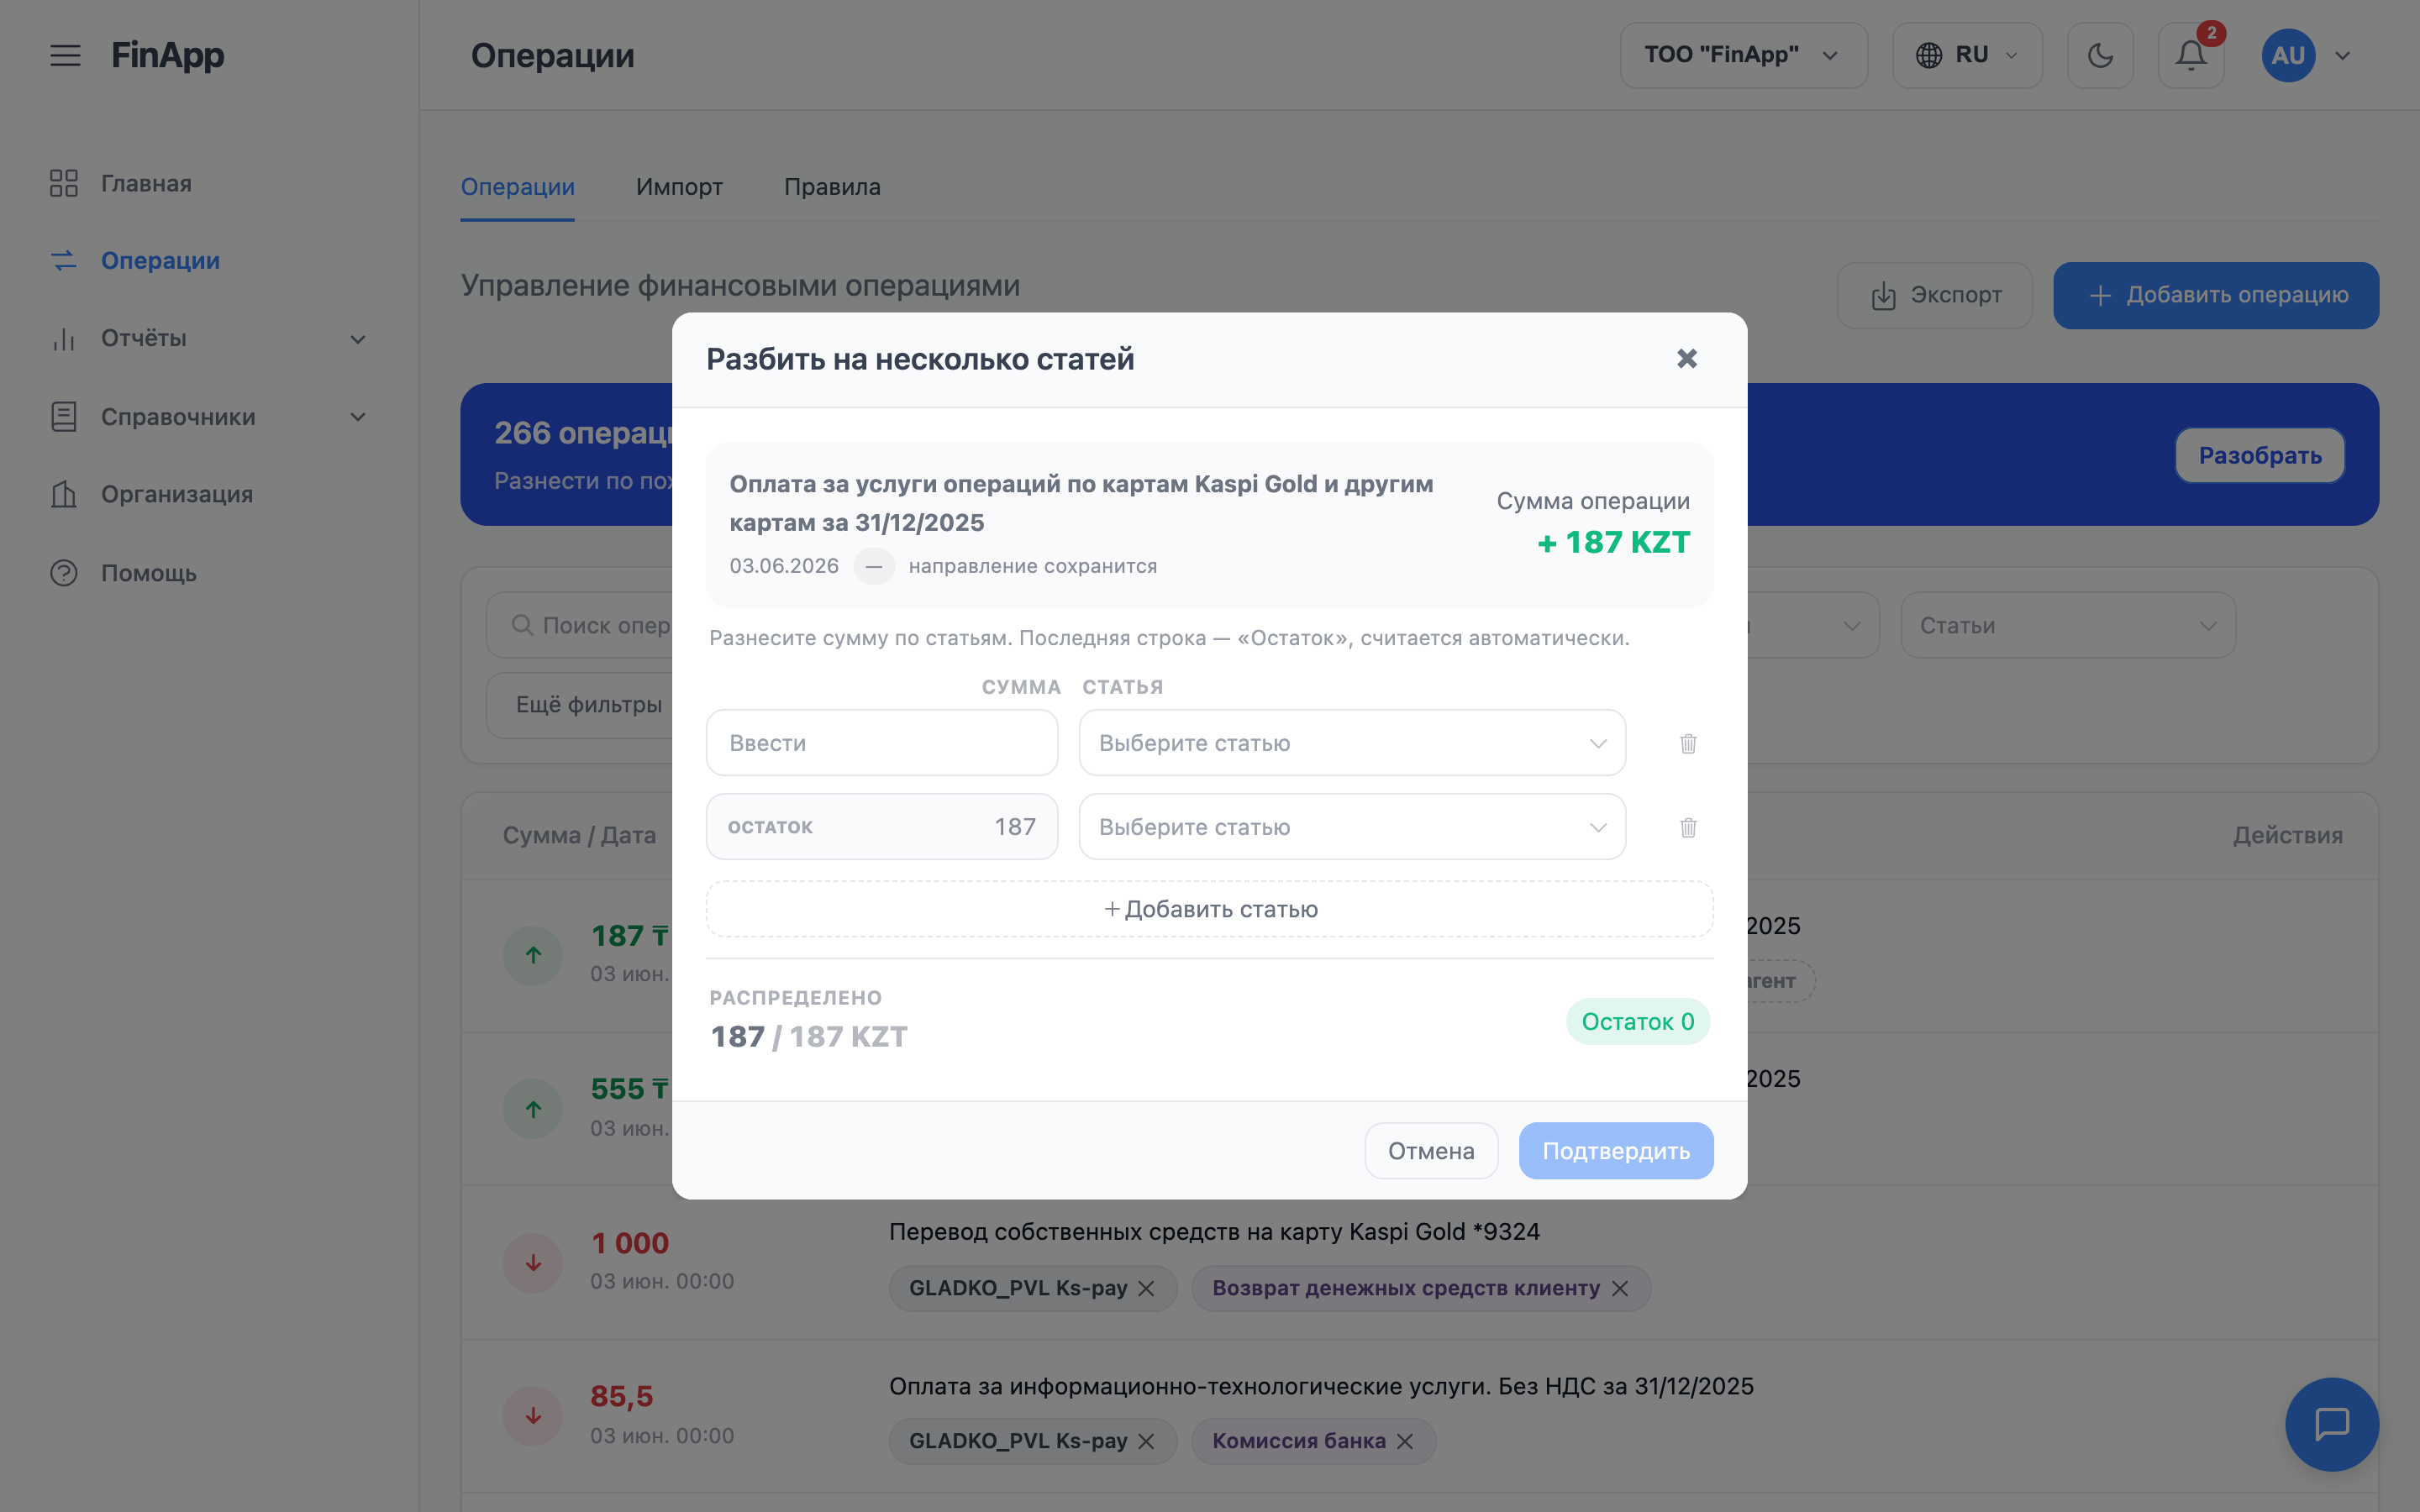Open Главная dashboard icon in sidebar
Image resolution: width=2420 pixels, height=1512 pixels.
[x=64, y=183]
